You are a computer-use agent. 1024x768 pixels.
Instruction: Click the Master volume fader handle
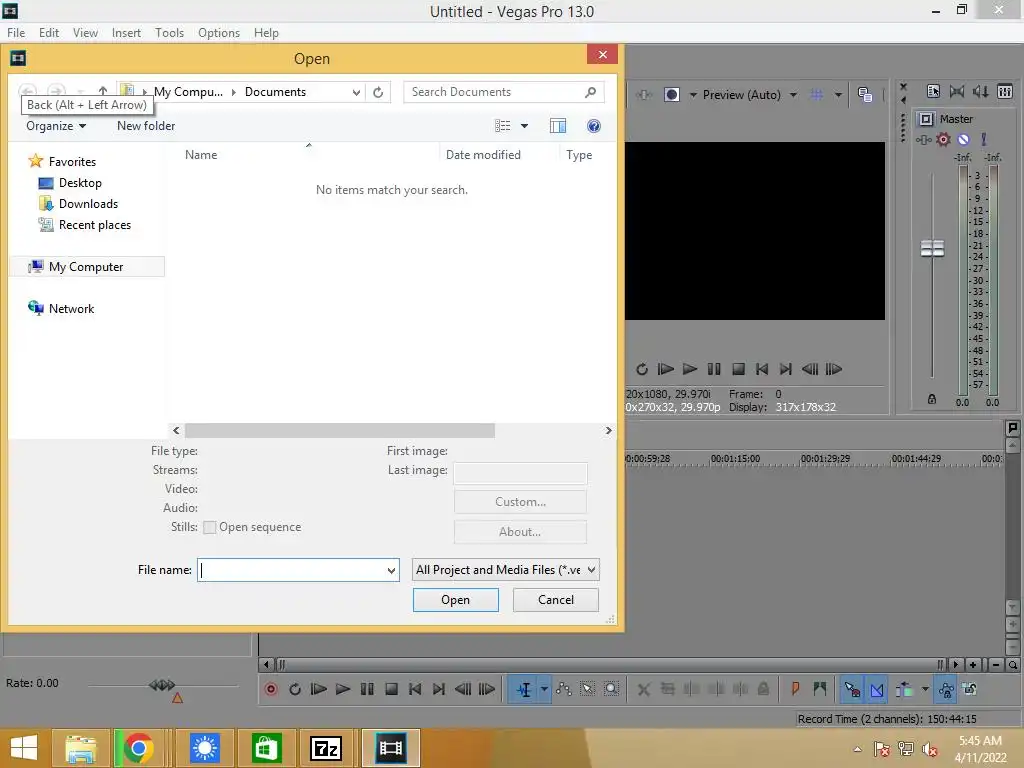coord(932,248)
